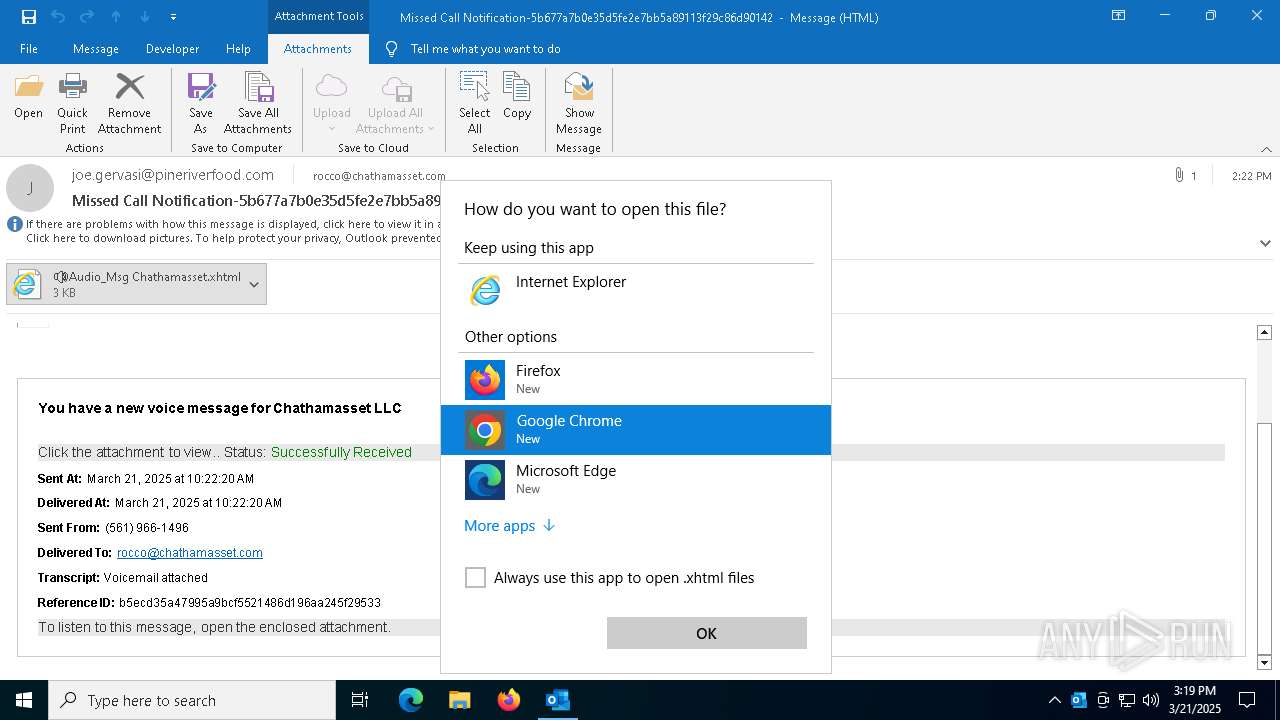Screen dimensions: 1280x720
Task: Click the rocco@chathamasset.com email link
Action: [190, 553]
